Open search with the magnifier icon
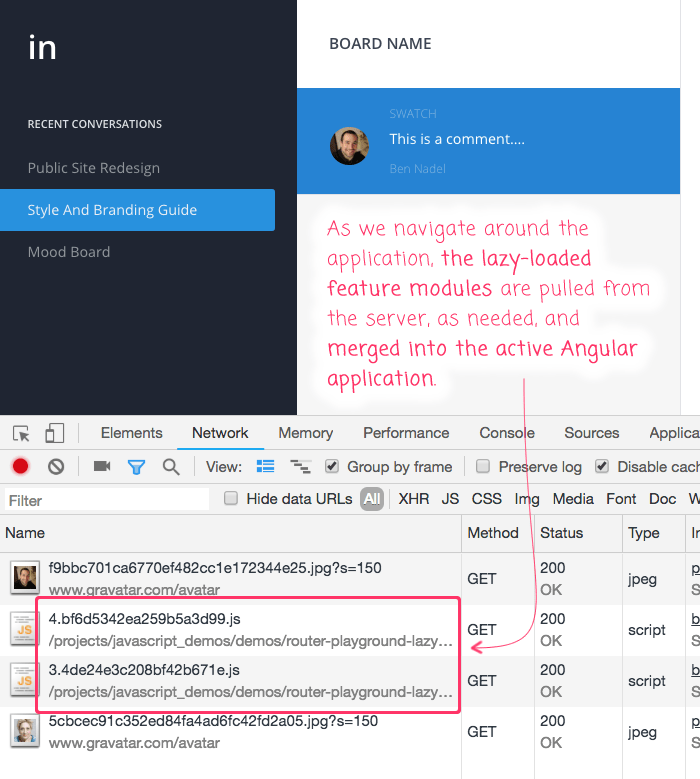This screenshot has width=700, height=779. [x=171, y=467]
